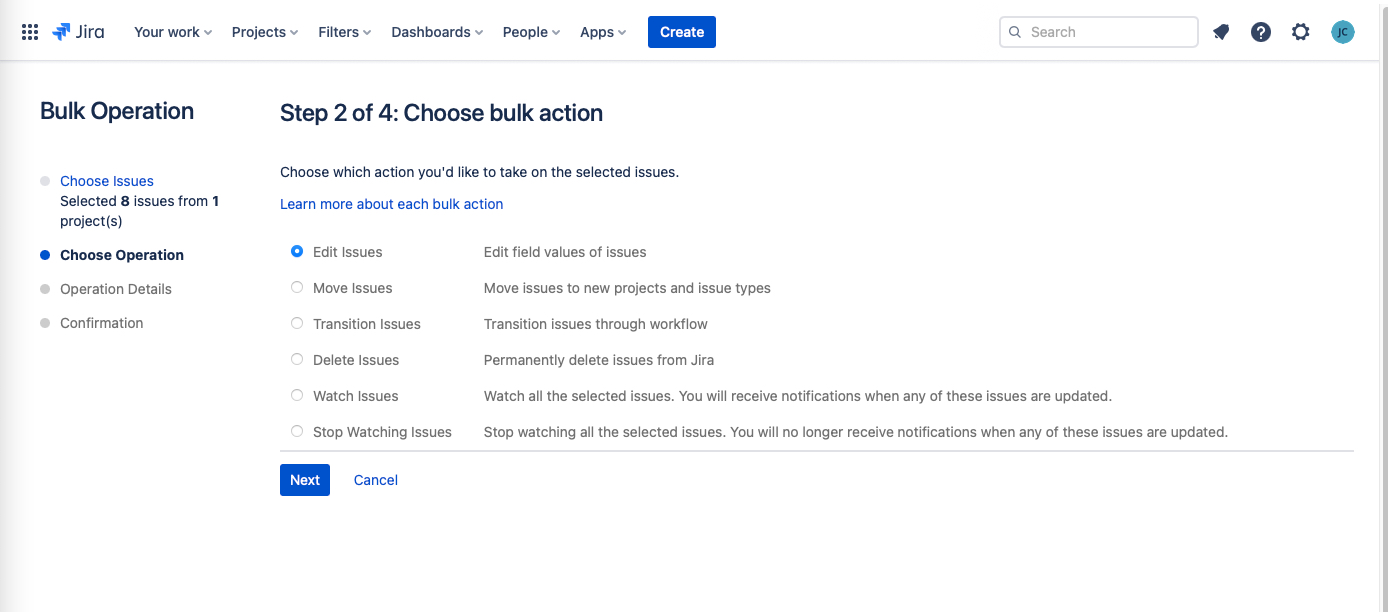The height and width of the screenshot is (612, 1388).
Task: Select Stop Watching Issues radio button
Action: click(297, 432)
